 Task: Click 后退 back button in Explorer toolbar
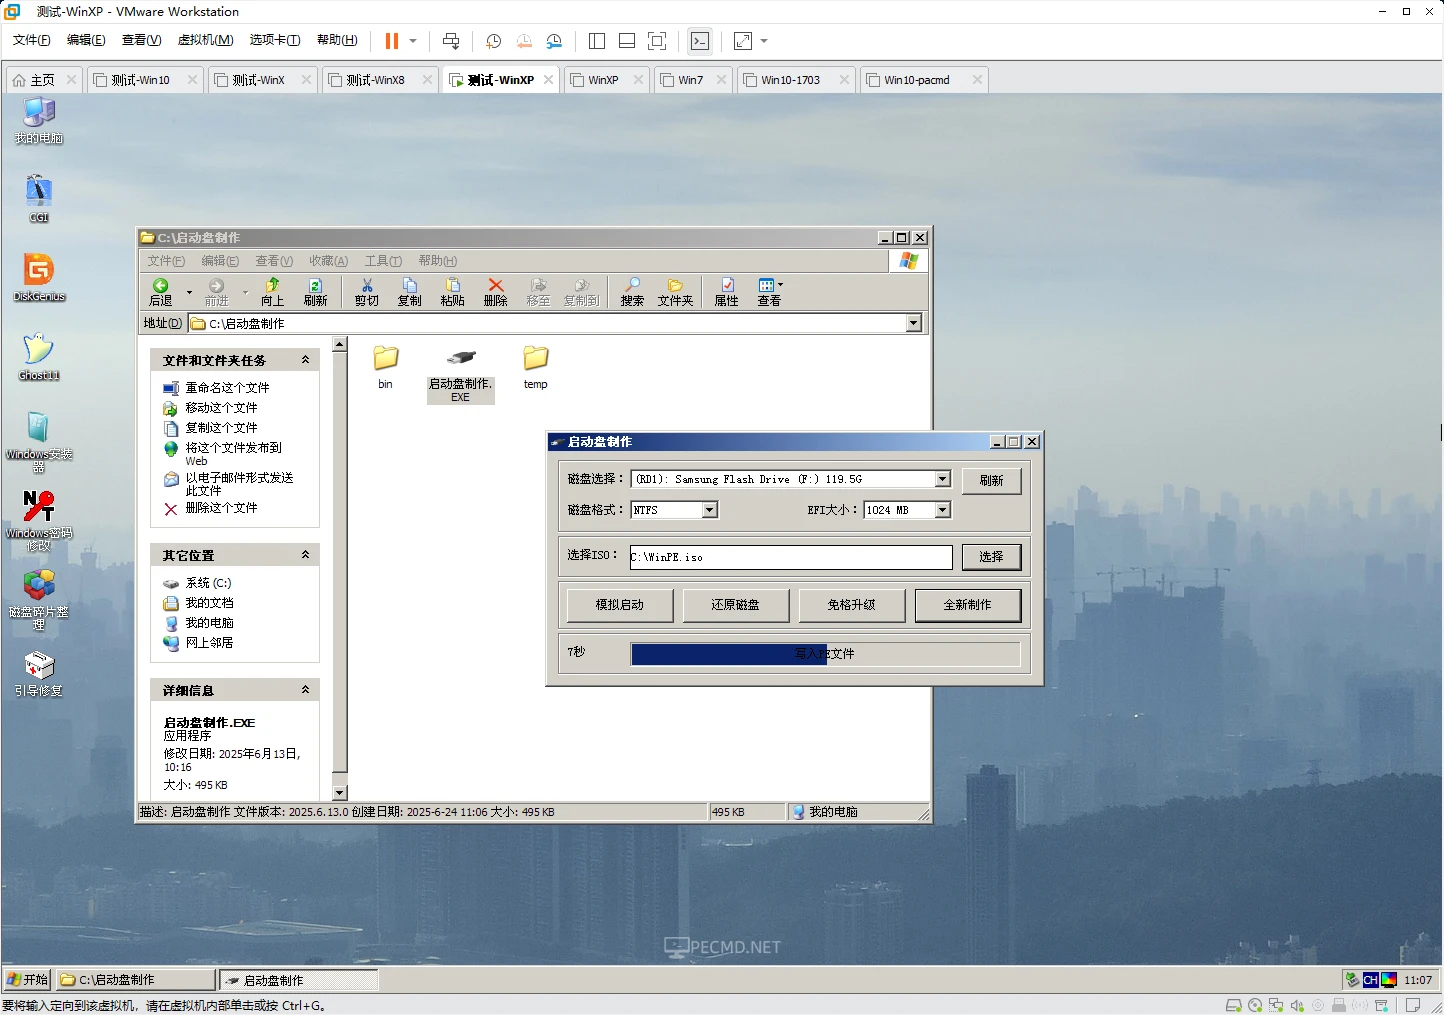161,292
